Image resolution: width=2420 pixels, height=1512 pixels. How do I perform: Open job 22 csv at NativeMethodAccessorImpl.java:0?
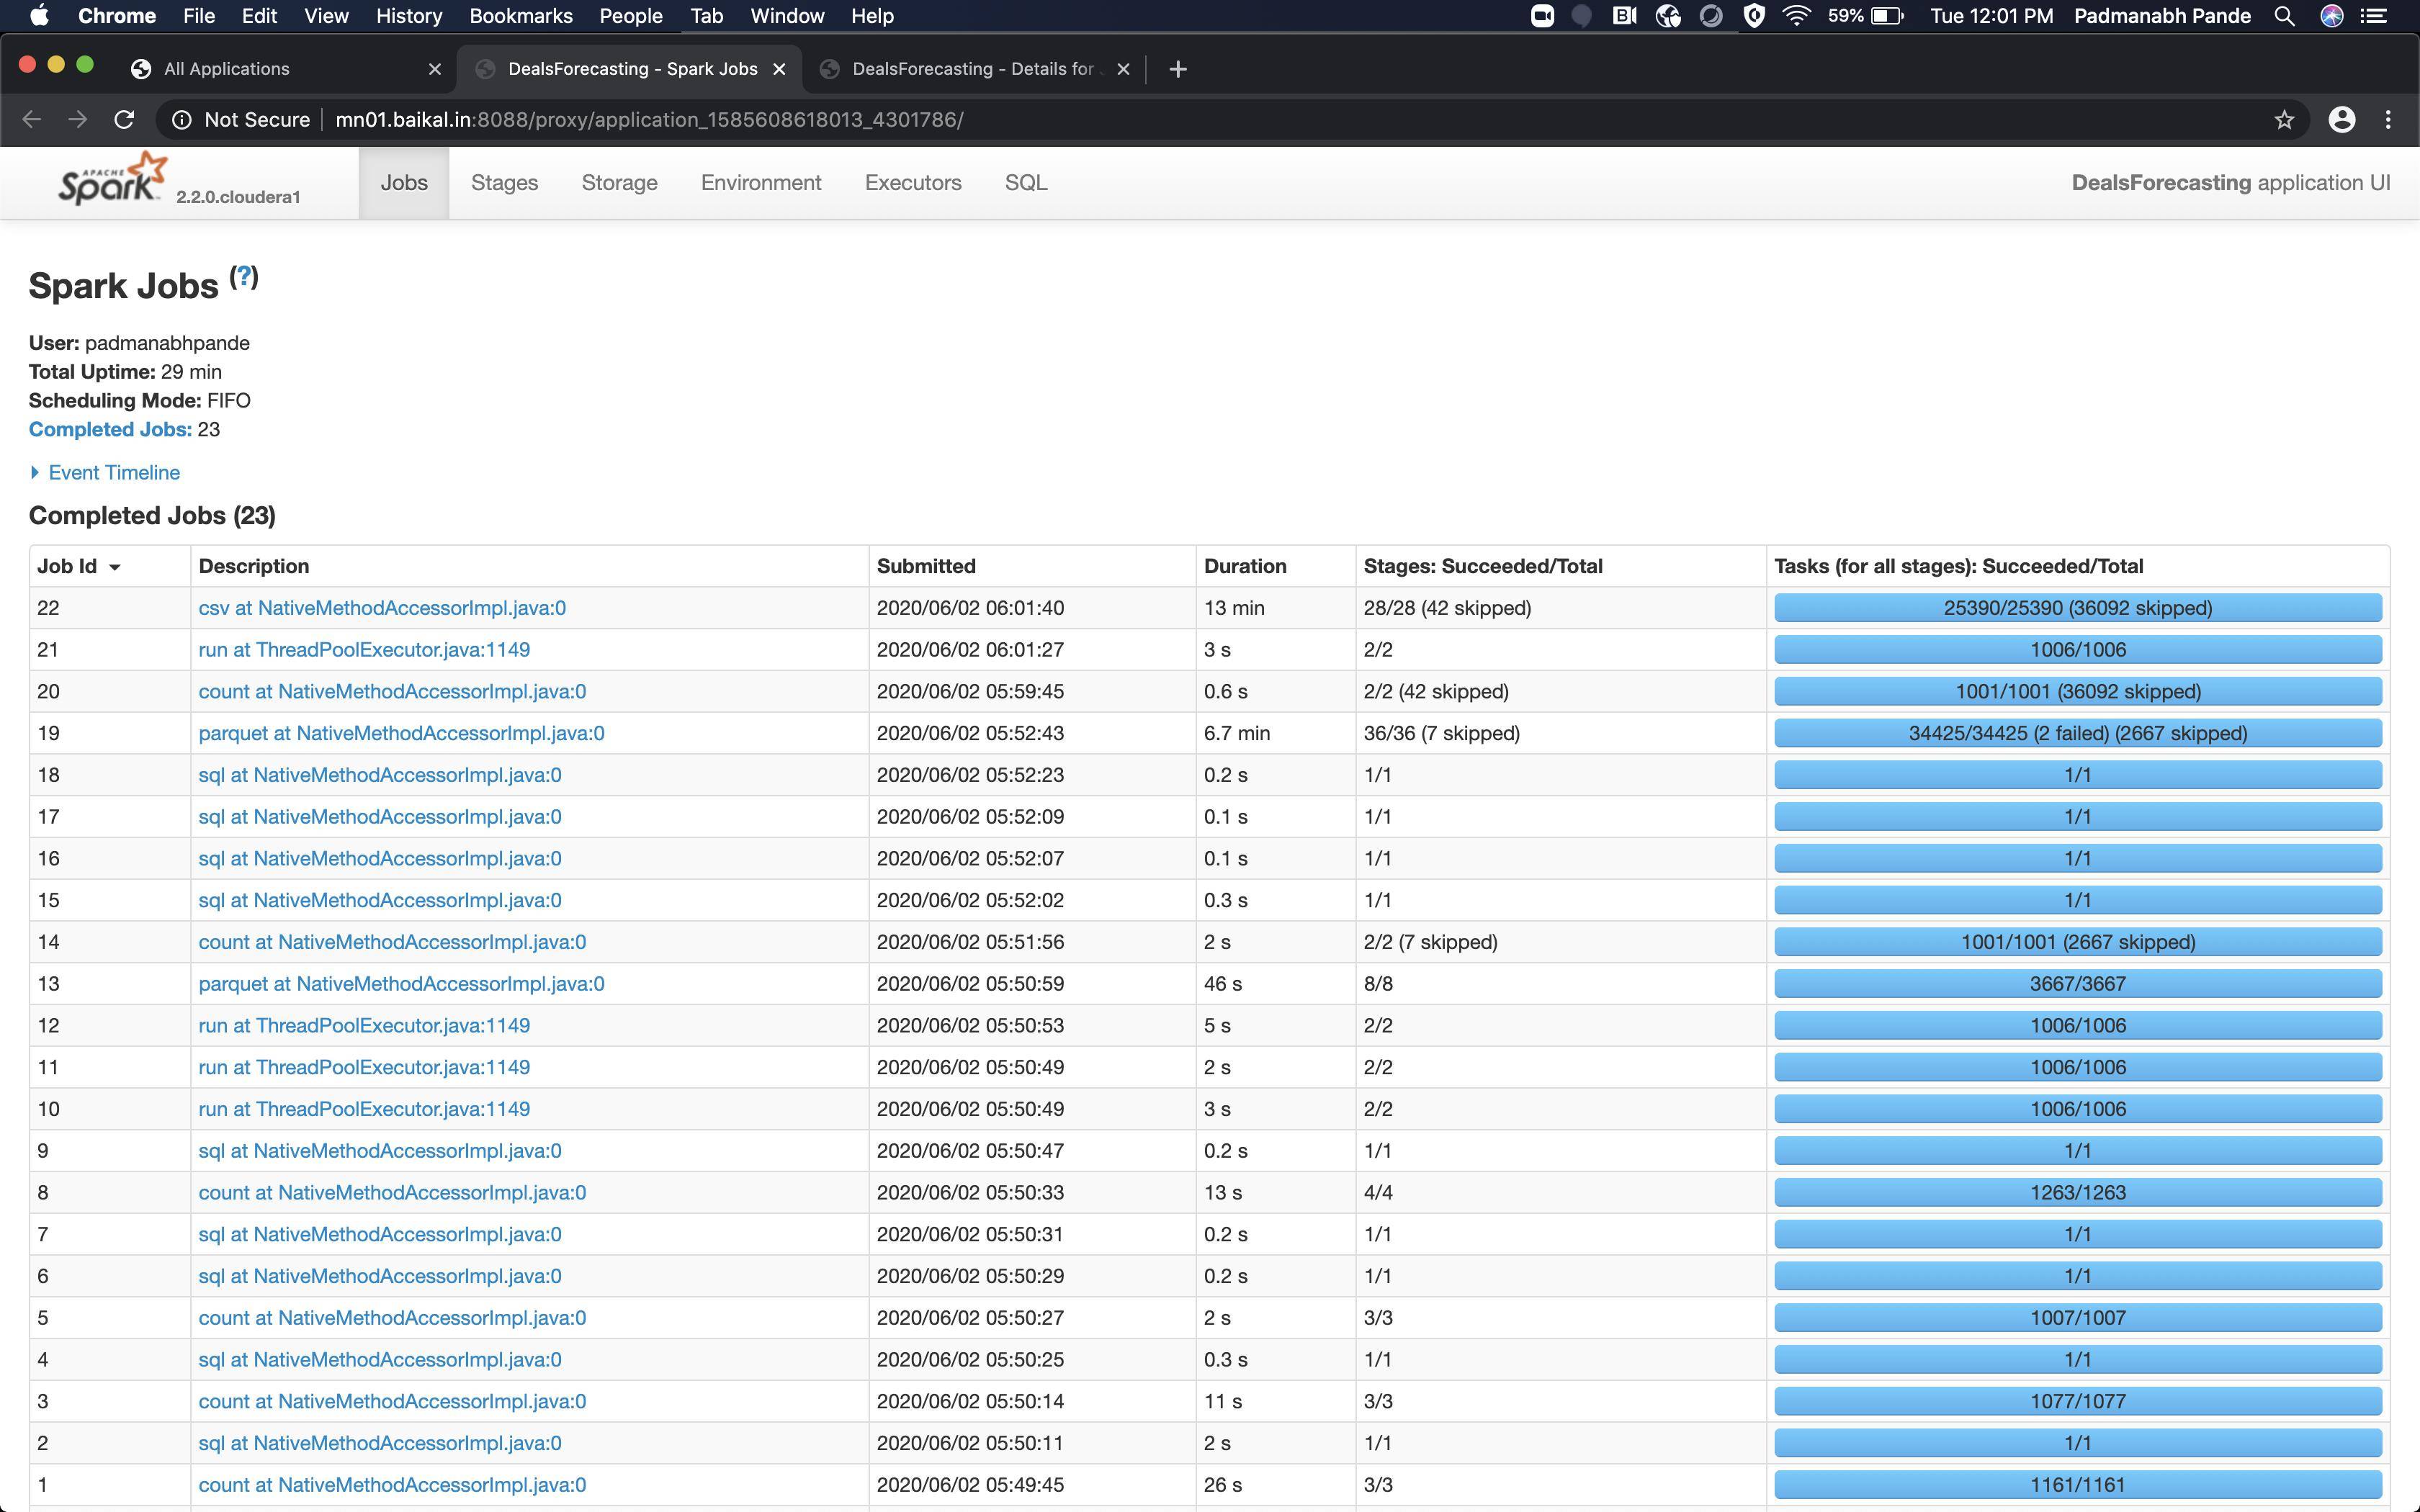(382, 607)
